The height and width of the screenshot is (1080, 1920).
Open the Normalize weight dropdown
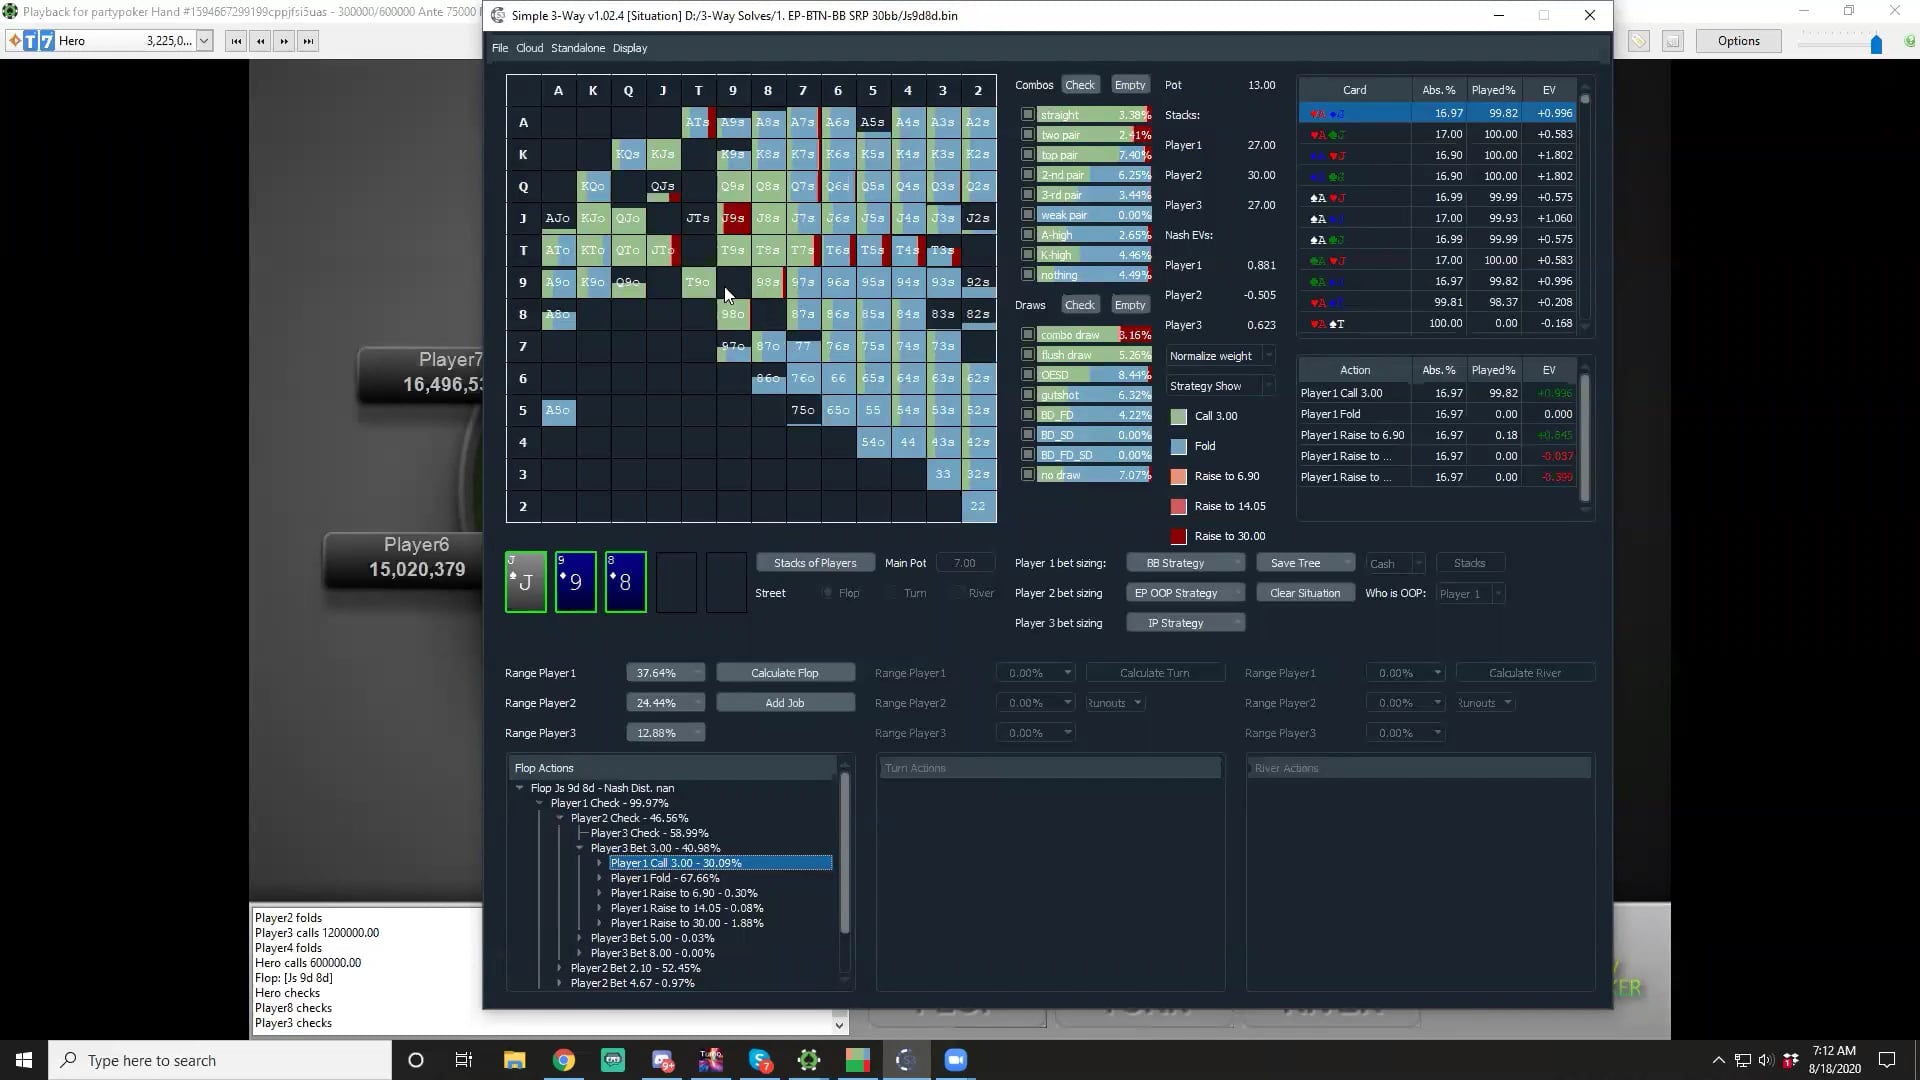point(1220,356)
